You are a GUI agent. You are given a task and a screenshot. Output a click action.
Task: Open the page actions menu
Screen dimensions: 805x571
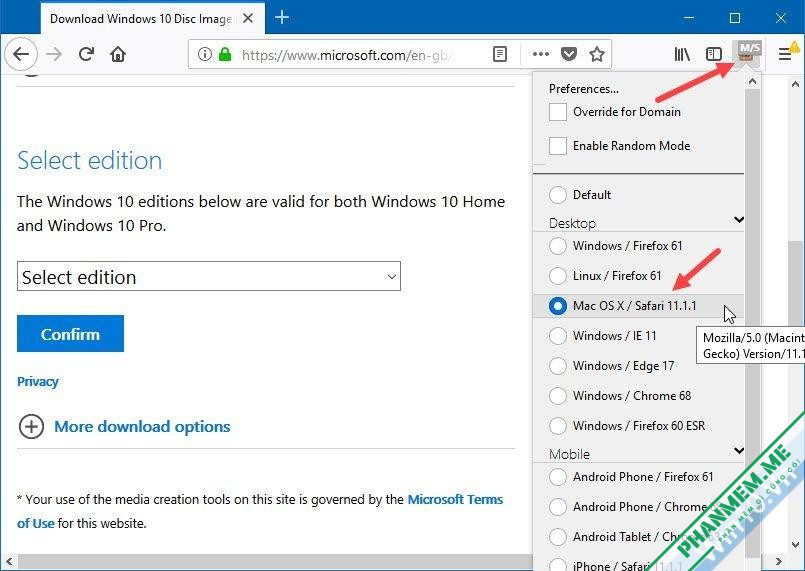541,54
